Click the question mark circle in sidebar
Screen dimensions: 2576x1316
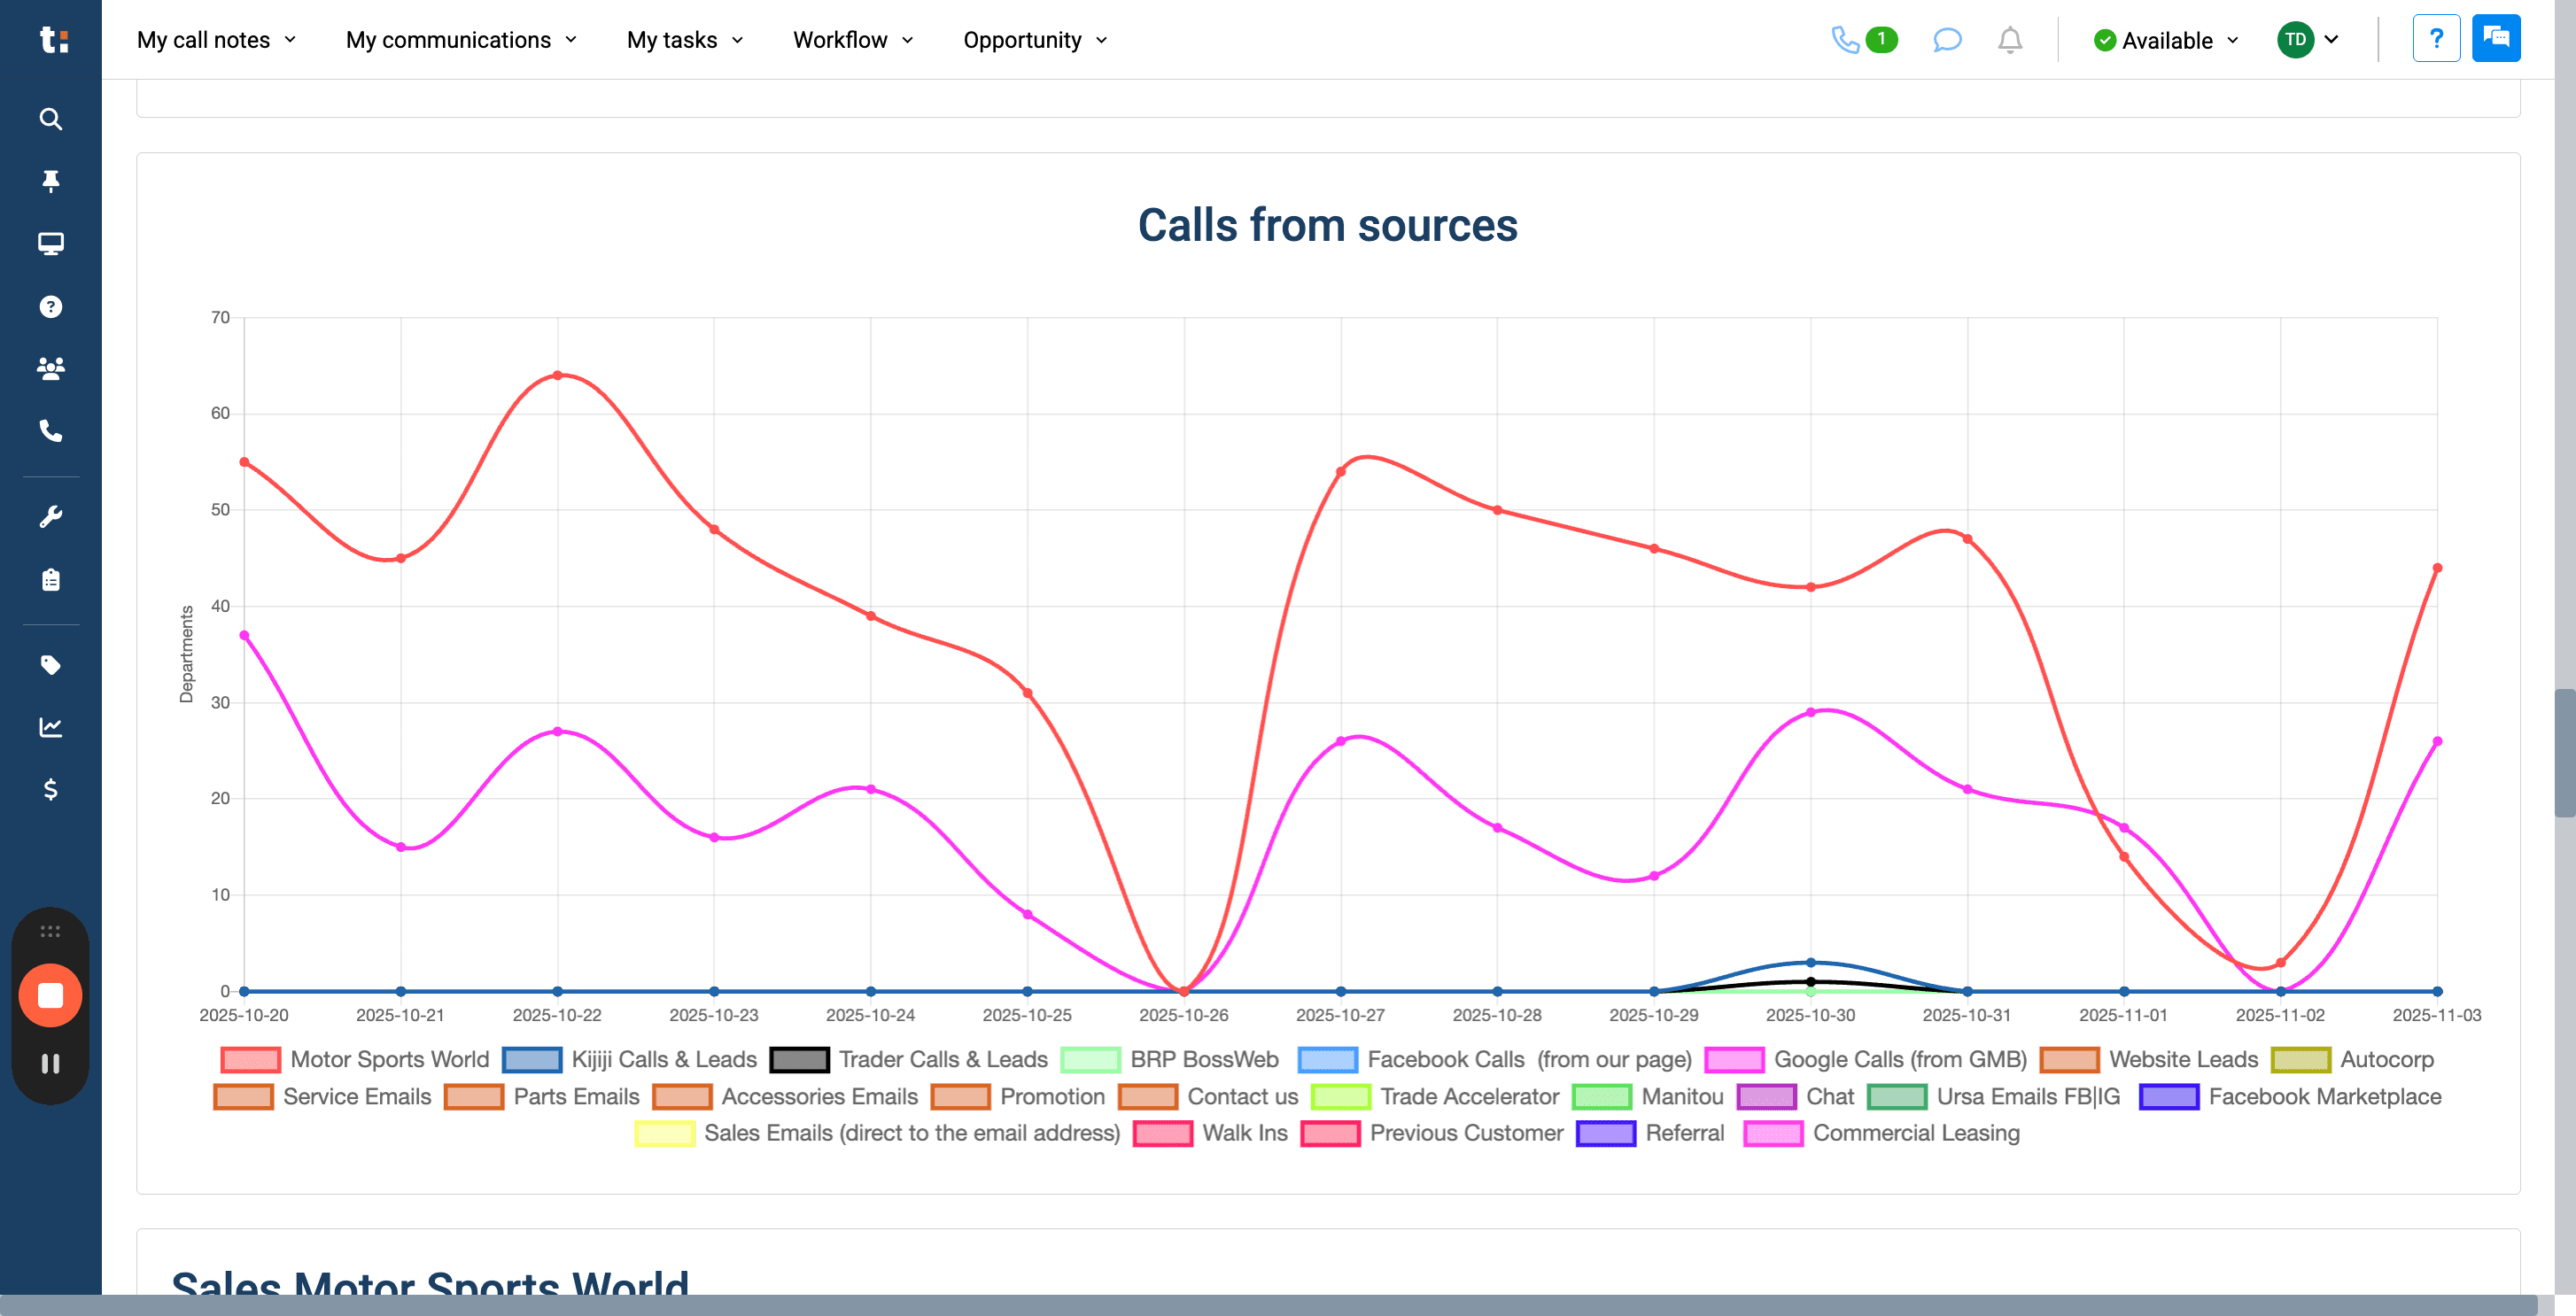[51, 307]
